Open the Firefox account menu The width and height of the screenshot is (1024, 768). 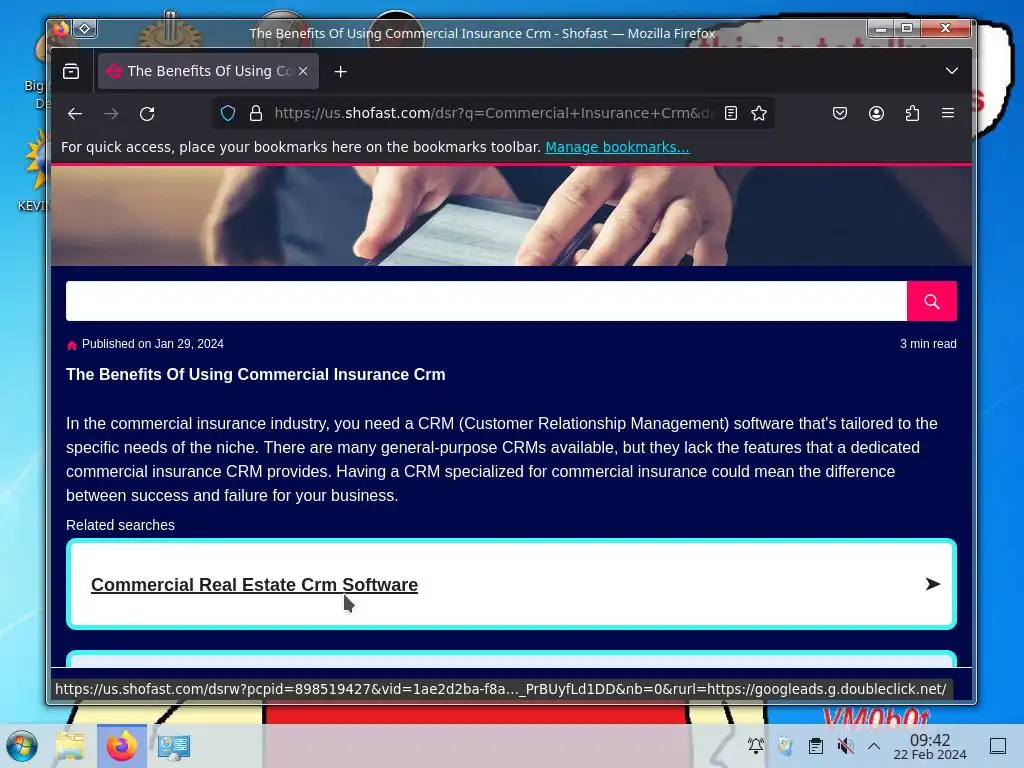point(876,113)
